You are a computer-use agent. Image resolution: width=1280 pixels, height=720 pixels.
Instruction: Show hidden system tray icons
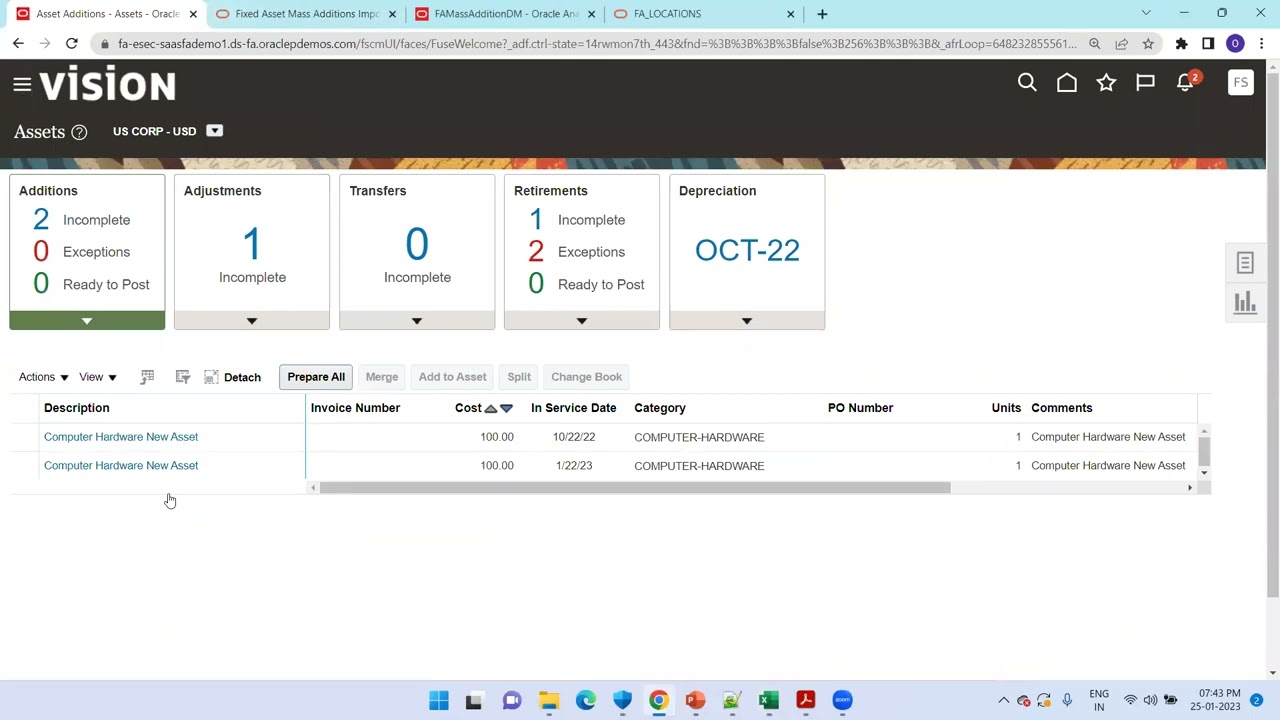(1004, 700)
